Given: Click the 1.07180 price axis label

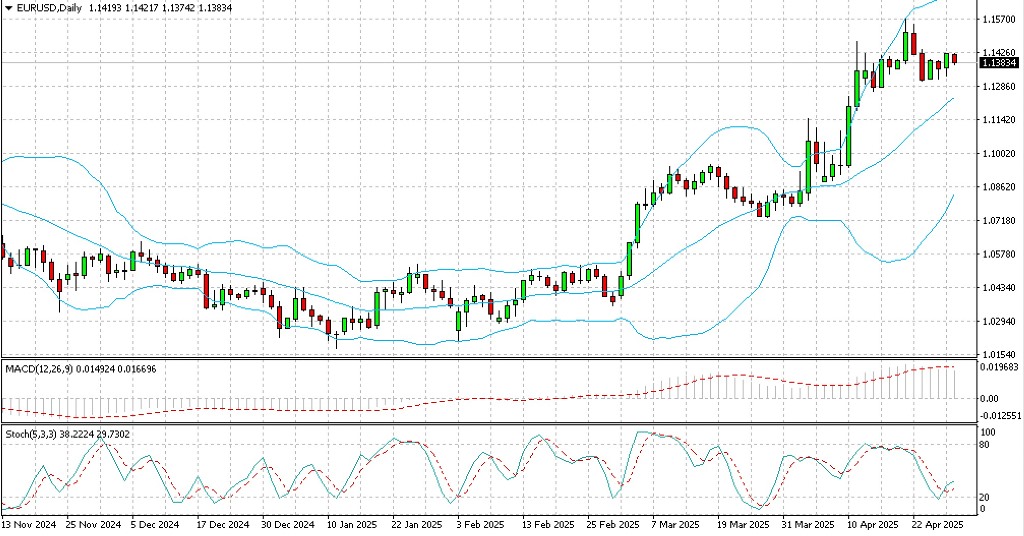Looking at the screenshot, I should coord(999,220).
